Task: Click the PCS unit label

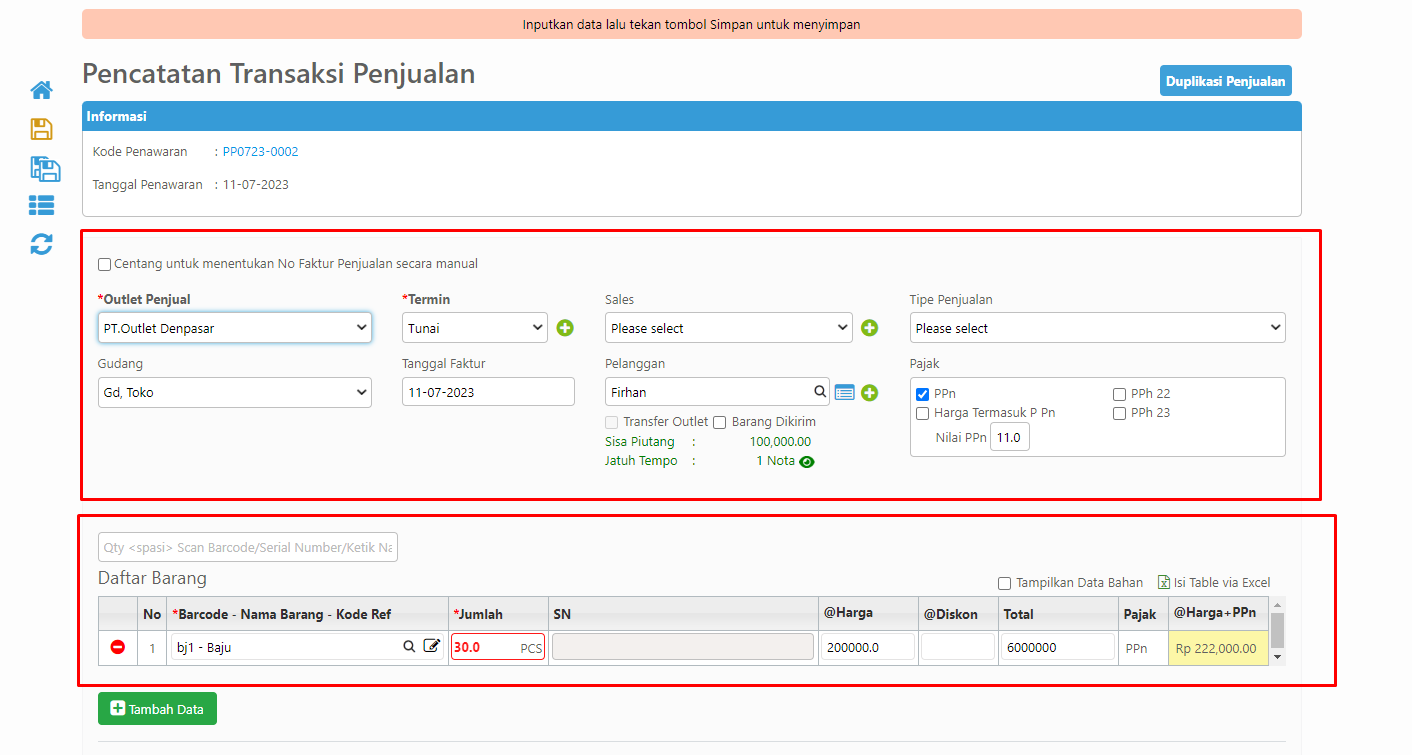Action: (531, 648)
